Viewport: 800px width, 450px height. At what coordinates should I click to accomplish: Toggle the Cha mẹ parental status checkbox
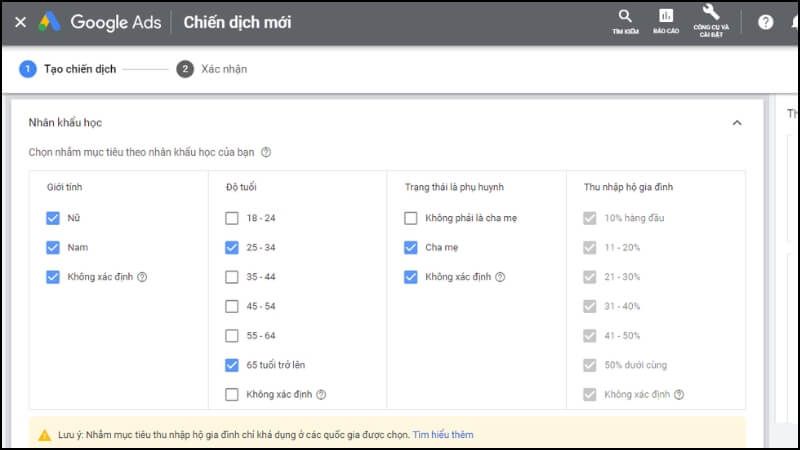coord(411,247)
